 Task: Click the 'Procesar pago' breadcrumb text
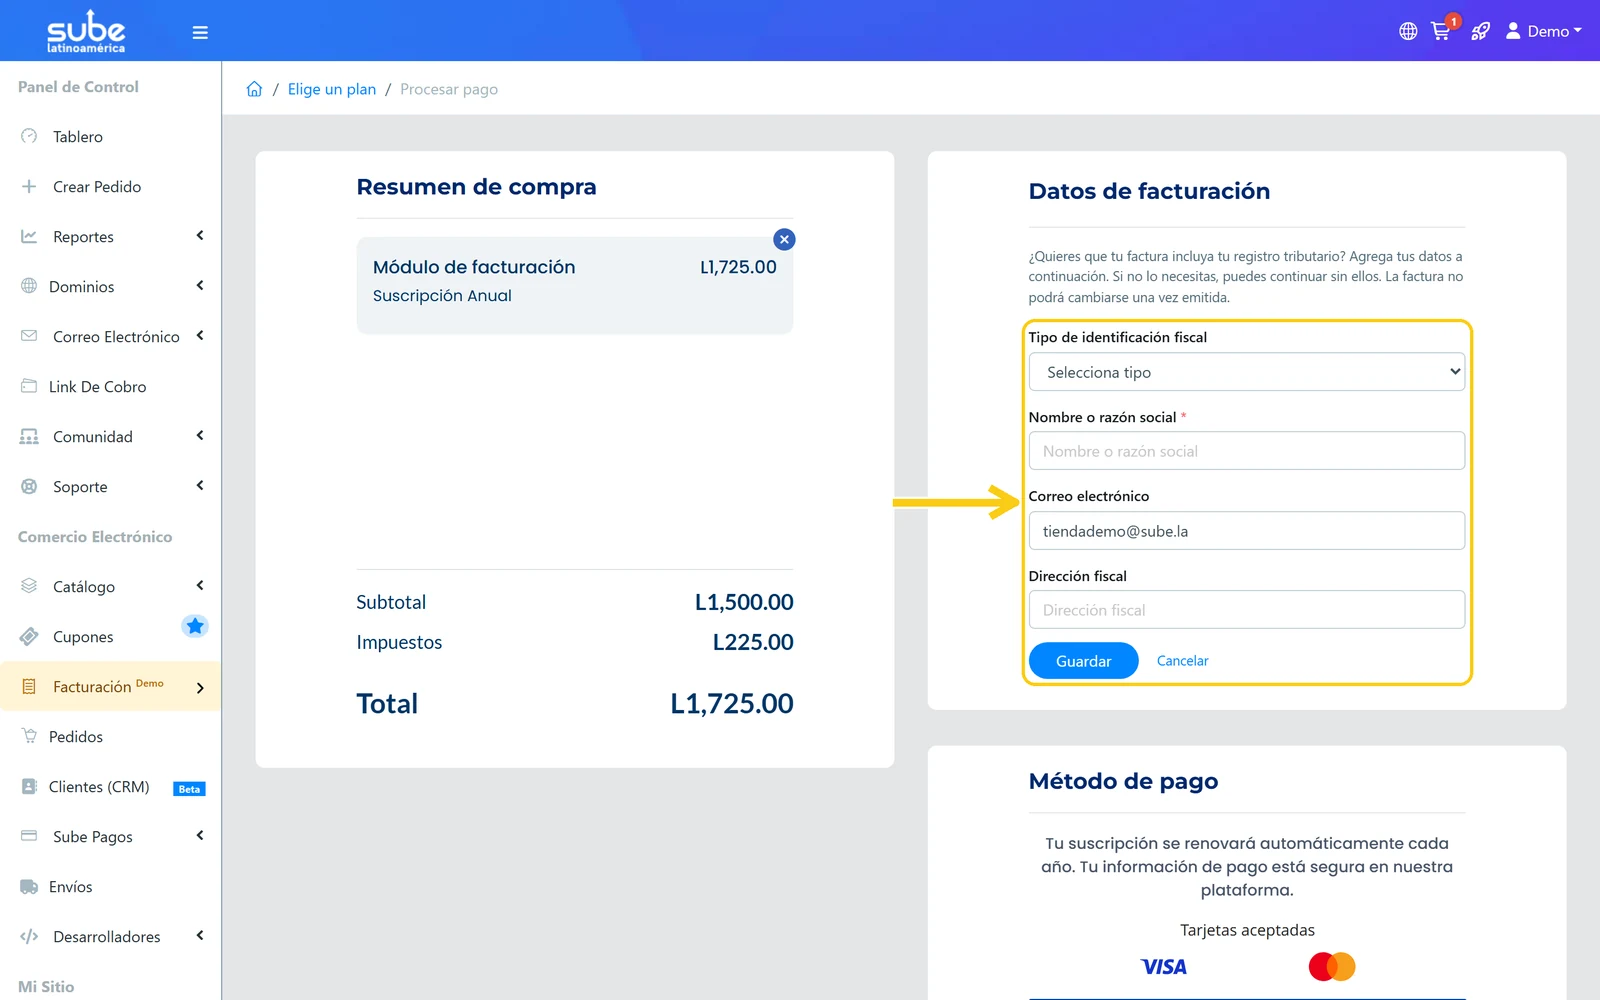coord(449,89)
